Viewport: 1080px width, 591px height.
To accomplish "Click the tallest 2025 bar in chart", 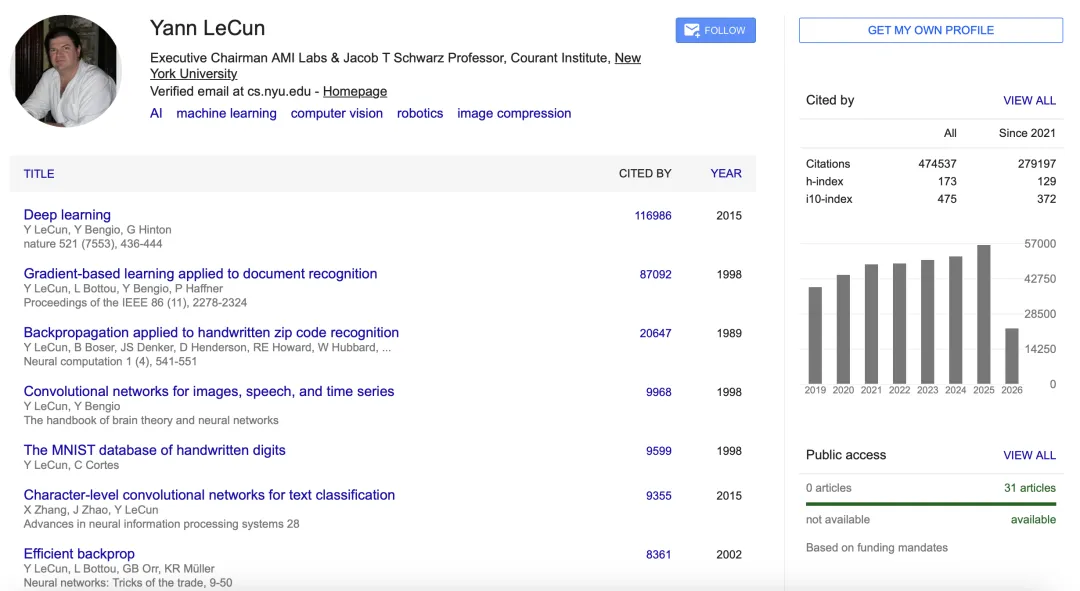I will coord(984,314).
